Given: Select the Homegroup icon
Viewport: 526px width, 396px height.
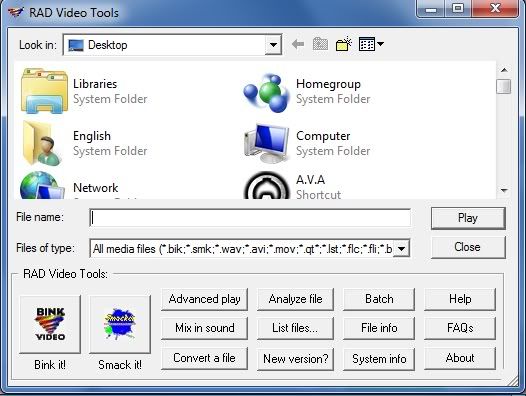Looking at the screenshot, I should 266,93.
